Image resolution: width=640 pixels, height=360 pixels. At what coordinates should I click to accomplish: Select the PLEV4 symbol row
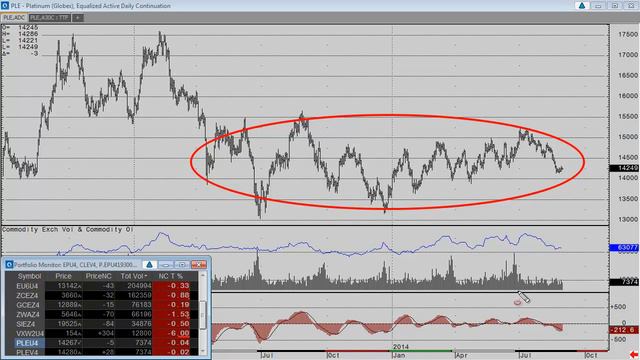tap(27, 352)
